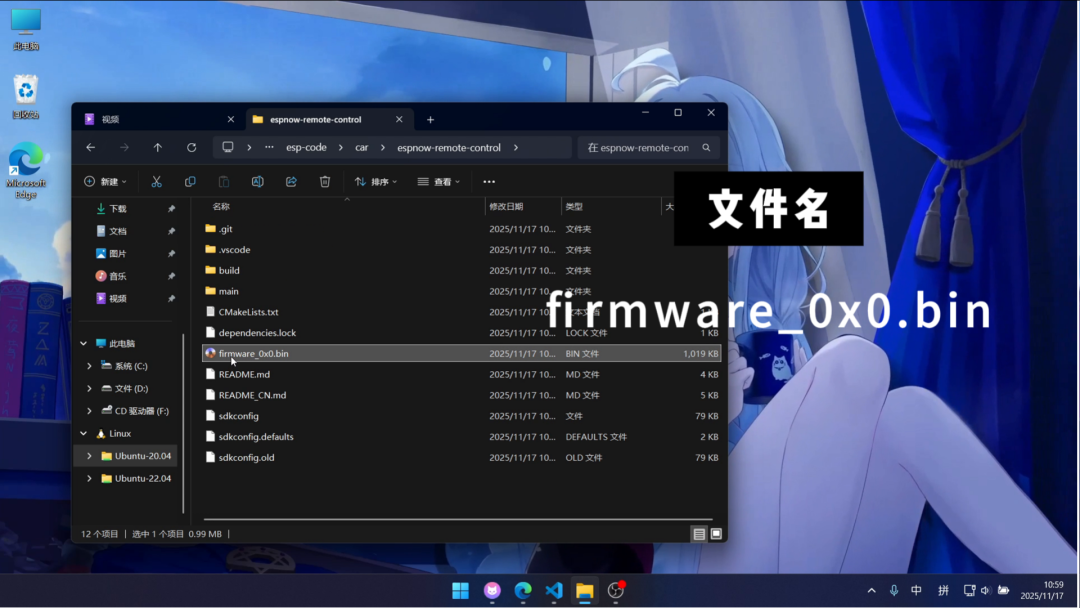
Task: Go forward with the right arrow
Action: (x=124, y=147)
